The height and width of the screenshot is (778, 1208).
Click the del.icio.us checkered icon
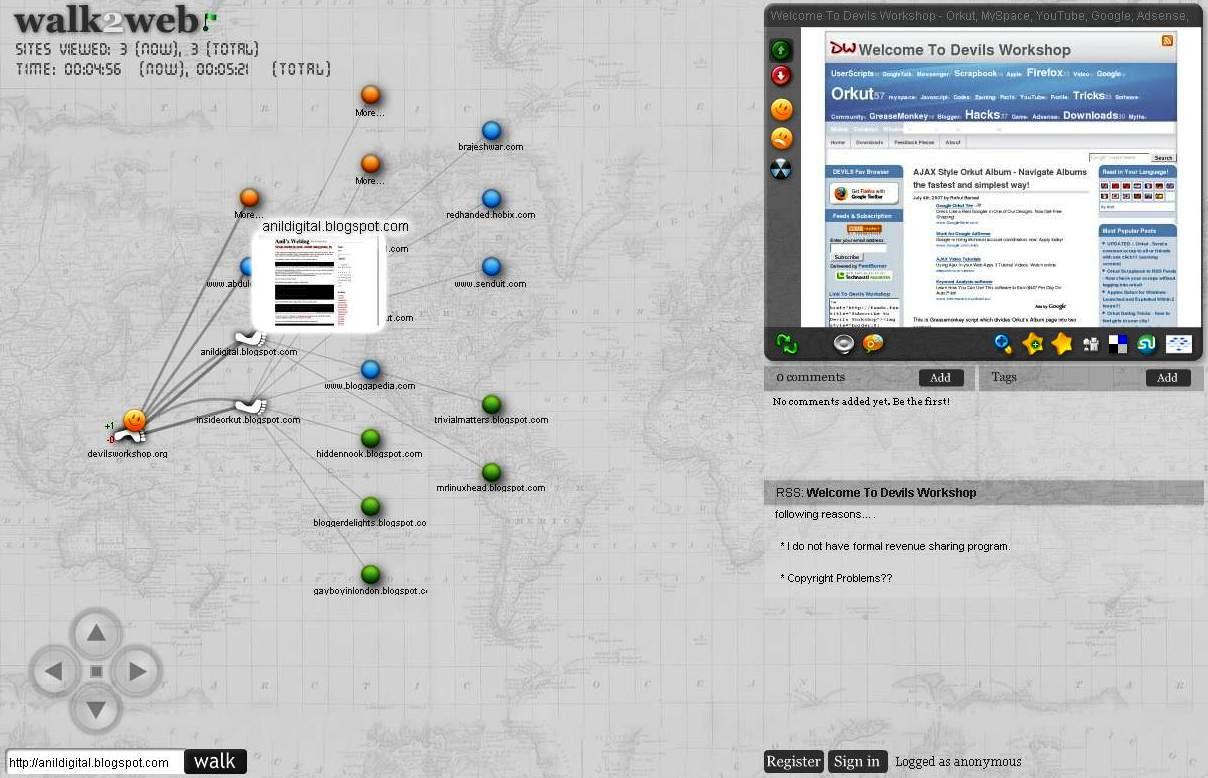coord(1118,344)
